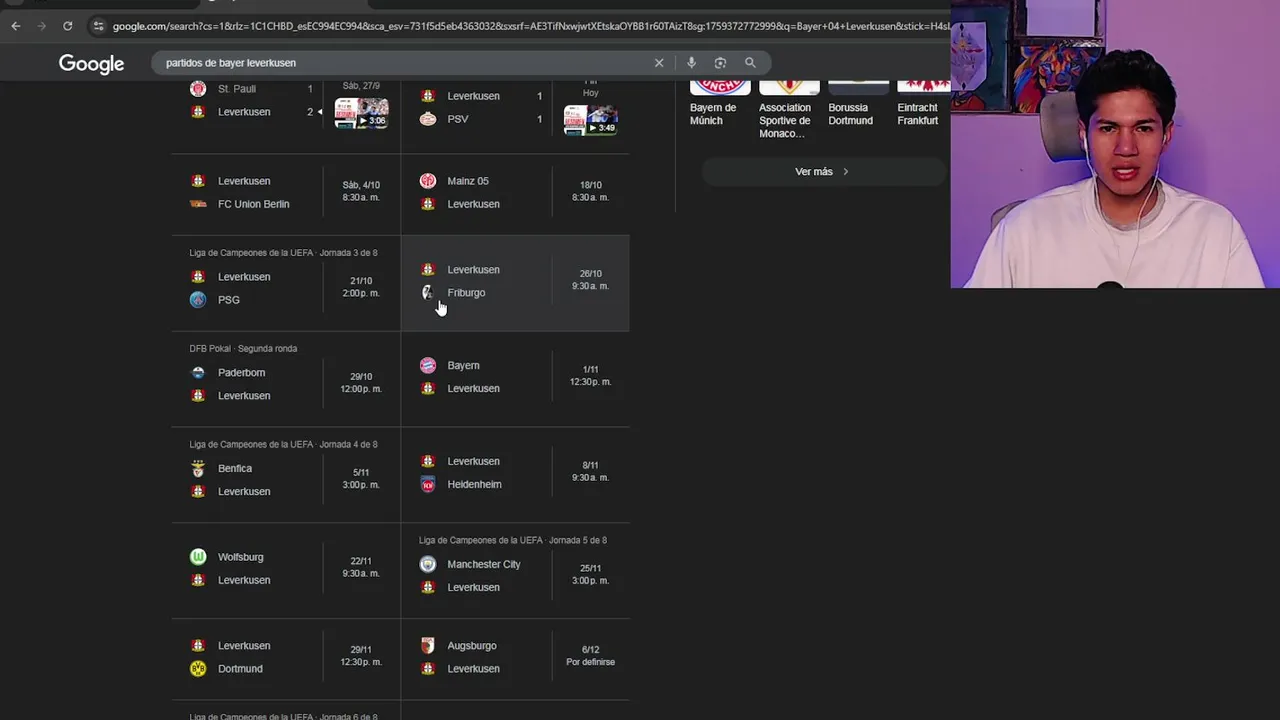
Task: Click 'DFB Pokal · Segunda ronda' label
Action: 243,349
